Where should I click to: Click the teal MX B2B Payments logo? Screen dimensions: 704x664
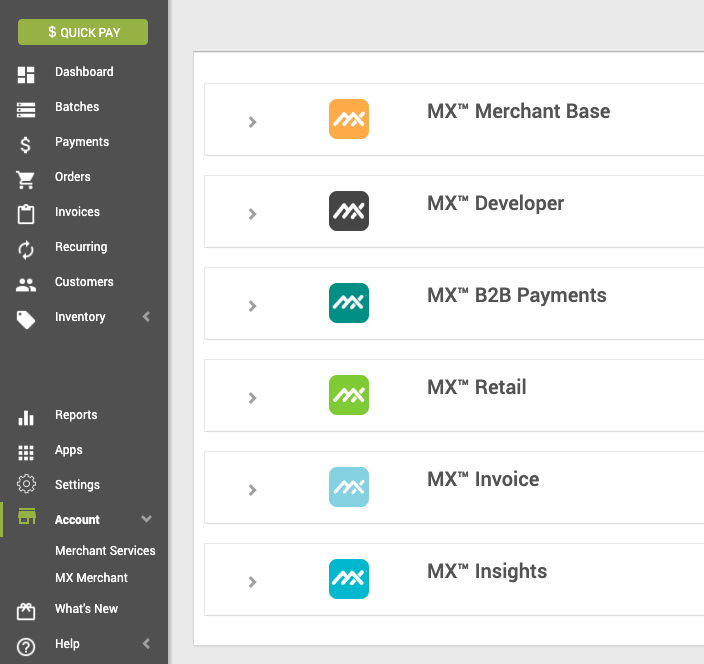tap(349, 303)
